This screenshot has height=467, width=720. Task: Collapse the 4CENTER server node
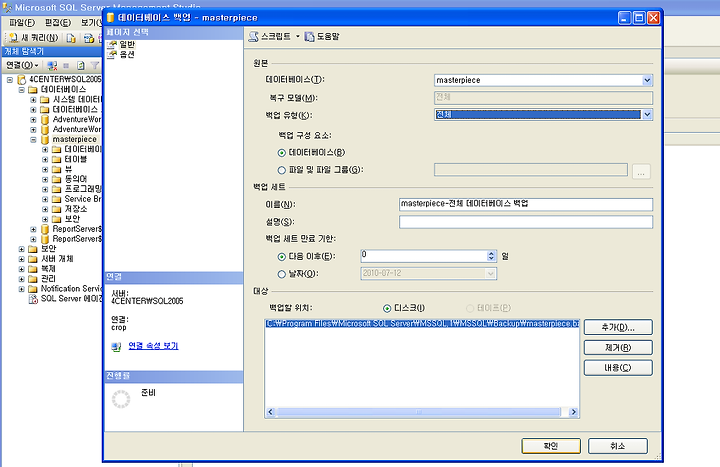(x=10, y=79)
